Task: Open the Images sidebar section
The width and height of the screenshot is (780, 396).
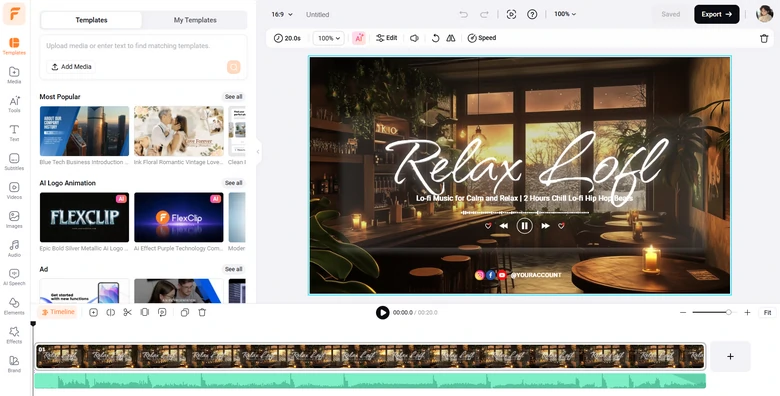Action: tap(14, 219)
